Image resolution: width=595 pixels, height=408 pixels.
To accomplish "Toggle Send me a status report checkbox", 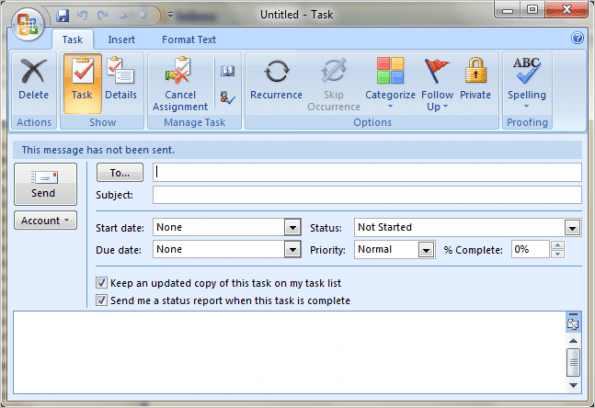I will click(x=101, y=300).
